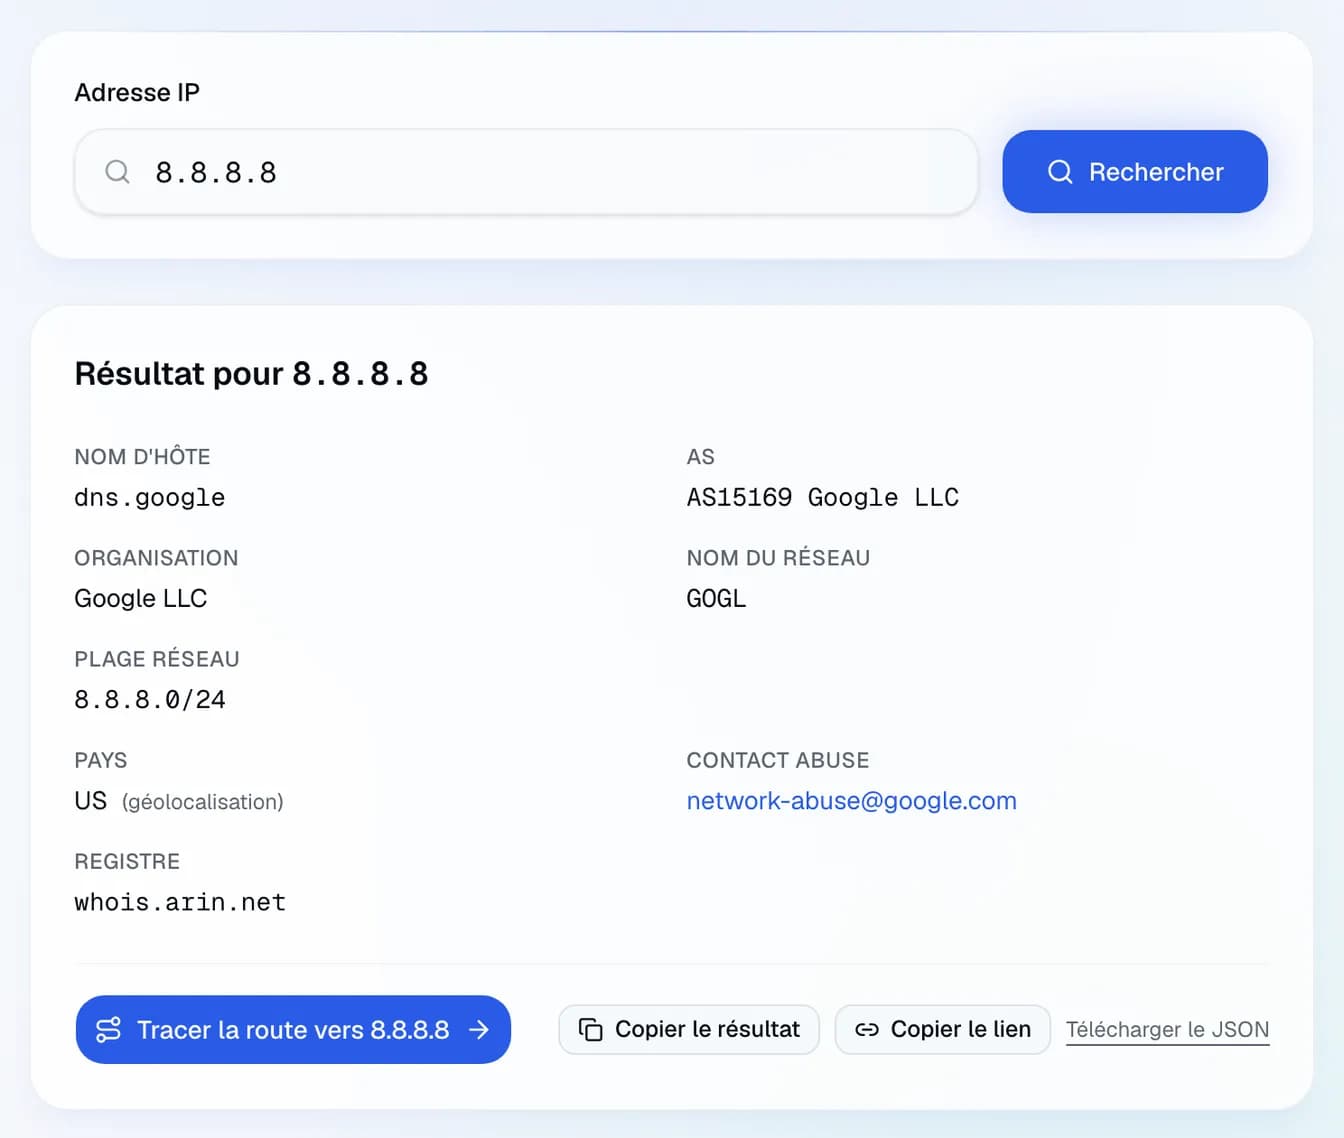Click the CONTACT ABUSE label

778,760
